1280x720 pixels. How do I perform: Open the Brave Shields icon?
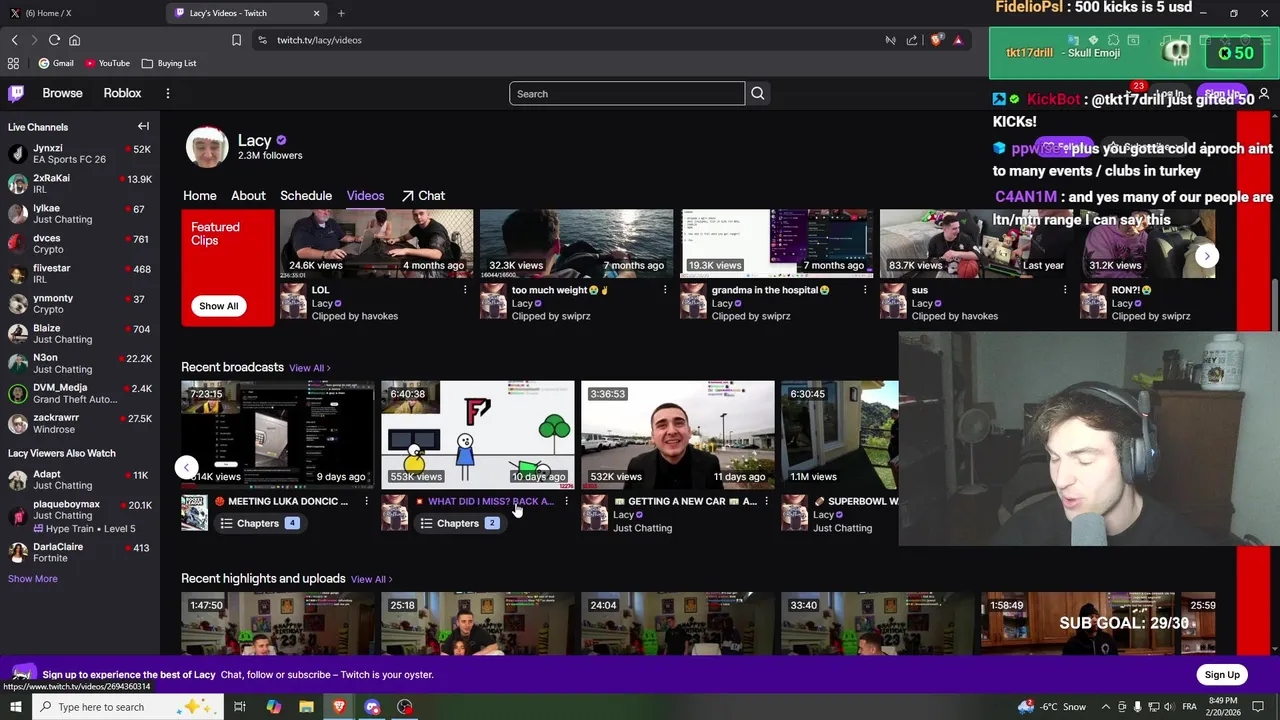[937, 40]
